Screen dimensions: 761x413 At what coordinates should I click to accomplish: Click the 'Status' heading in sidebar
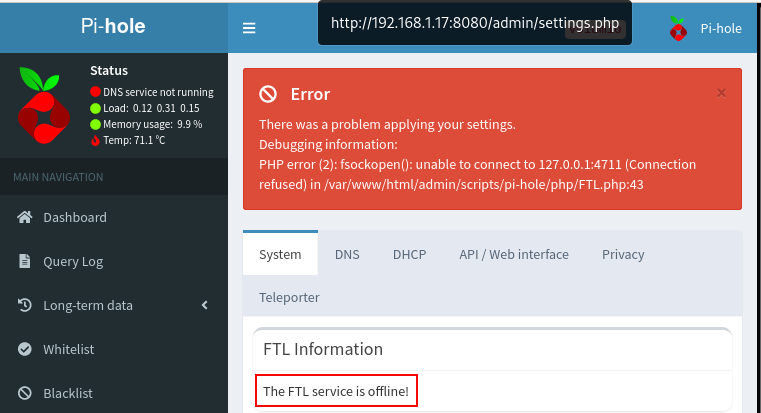click(x=109, y=70)
